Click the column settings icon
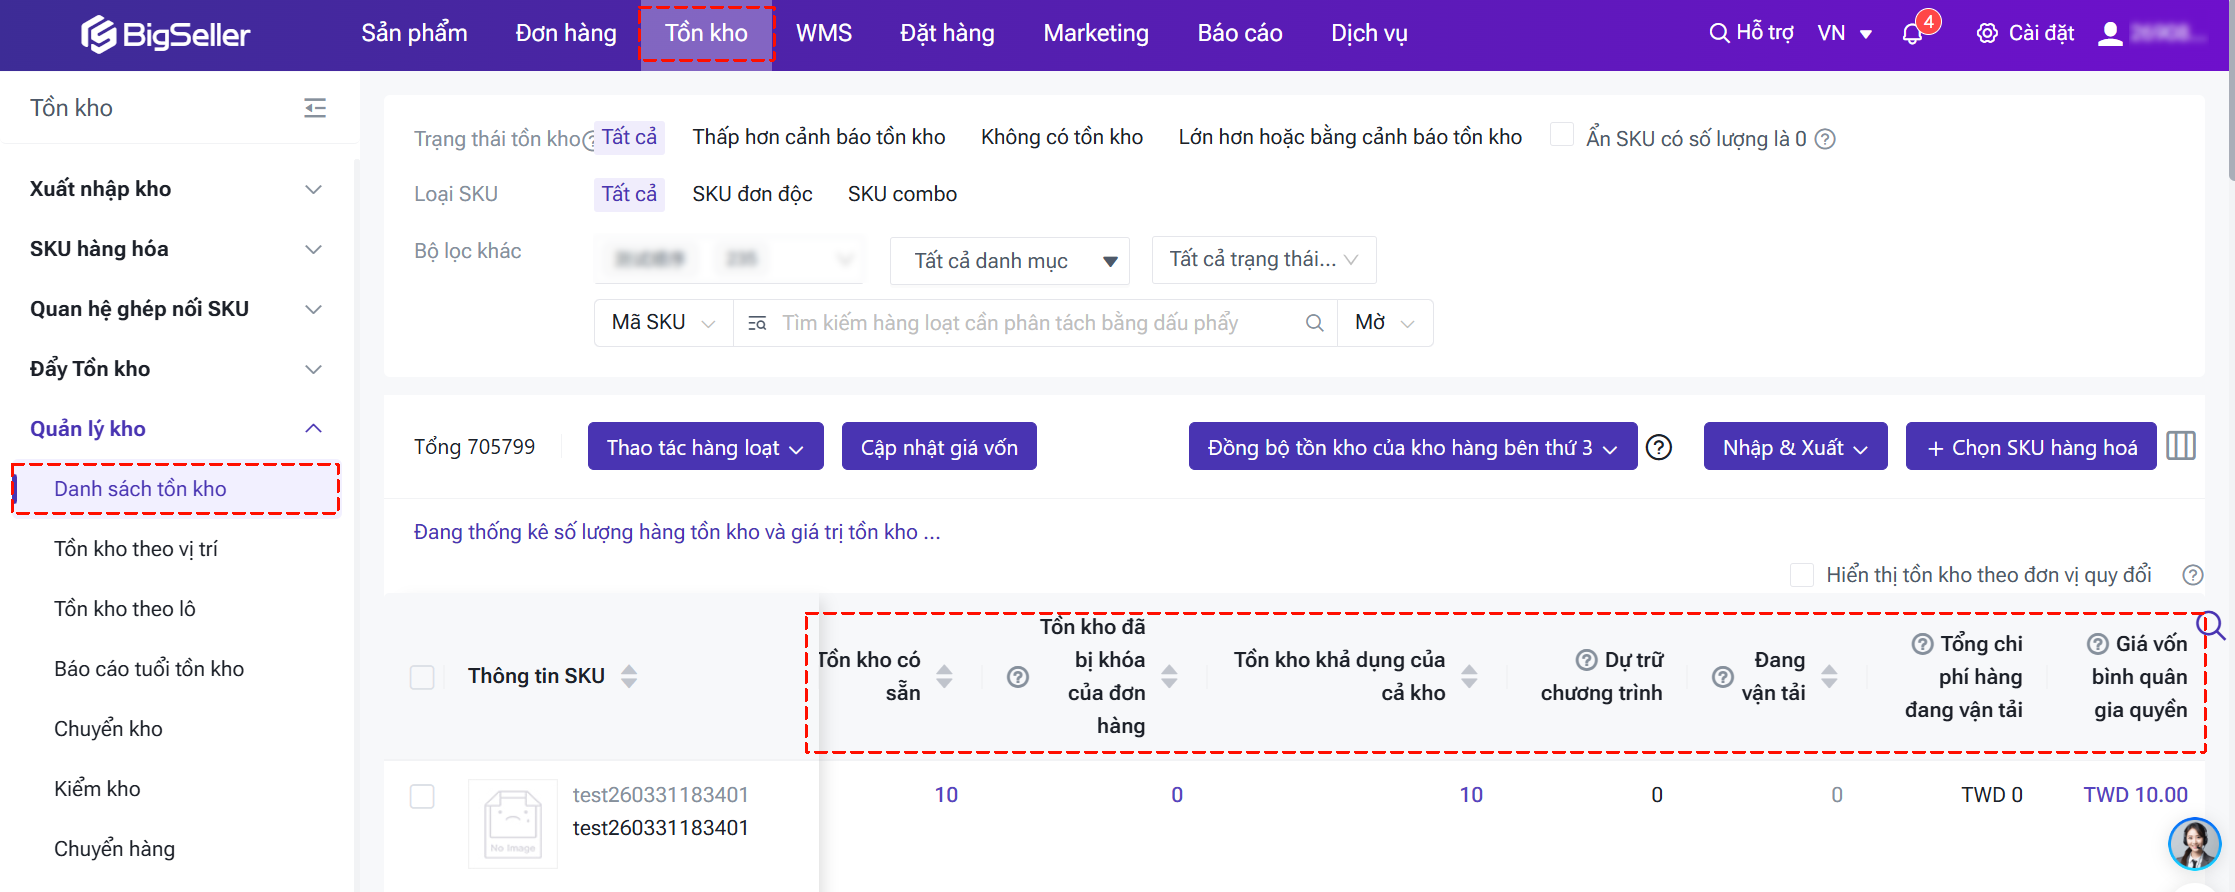Screen dimensions: 2235x892 (2180, 446)
